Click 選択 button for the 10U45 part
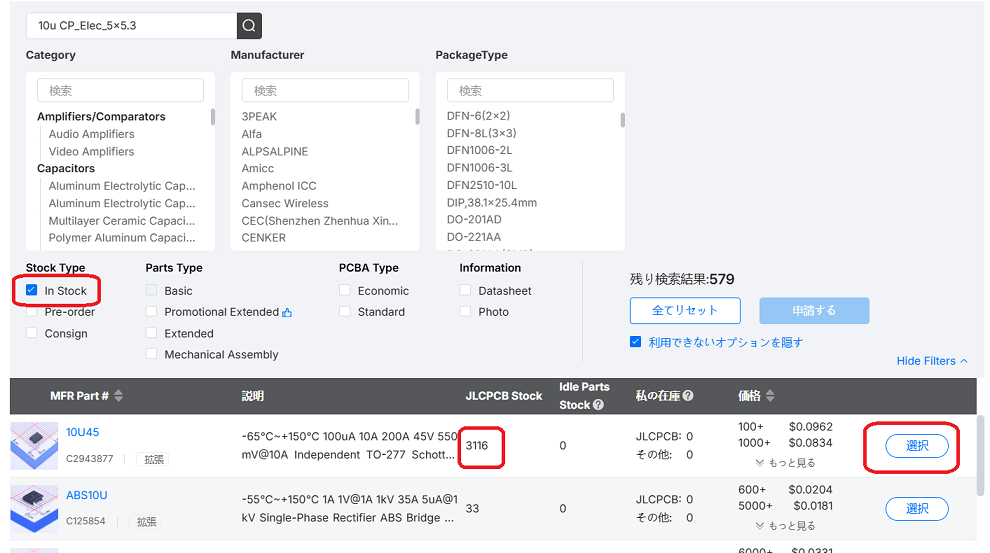990x553 pixels. pos(917,446)
